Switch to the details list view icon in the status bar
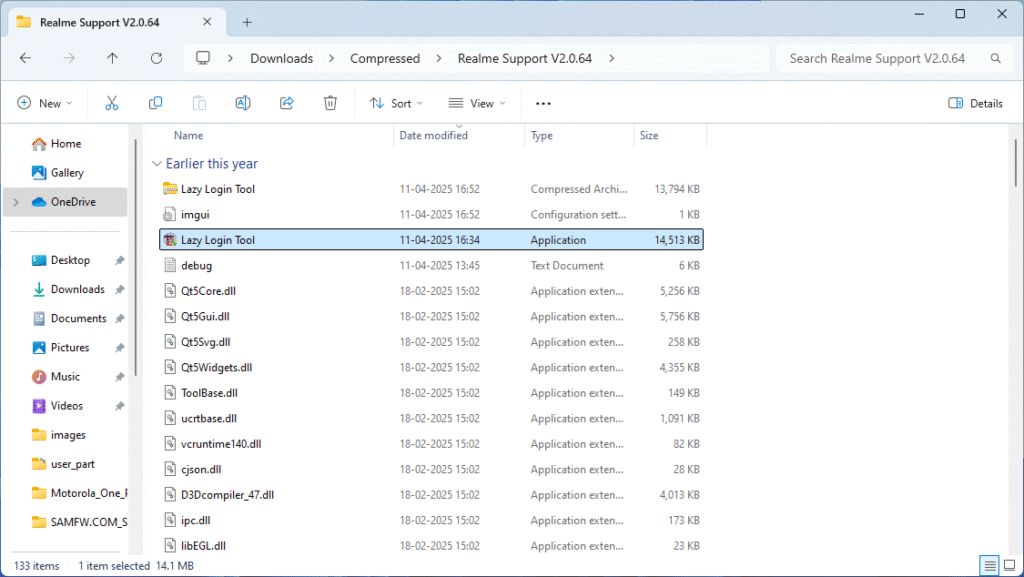Screen dimensions: 1024x577 tap(989, 565)
